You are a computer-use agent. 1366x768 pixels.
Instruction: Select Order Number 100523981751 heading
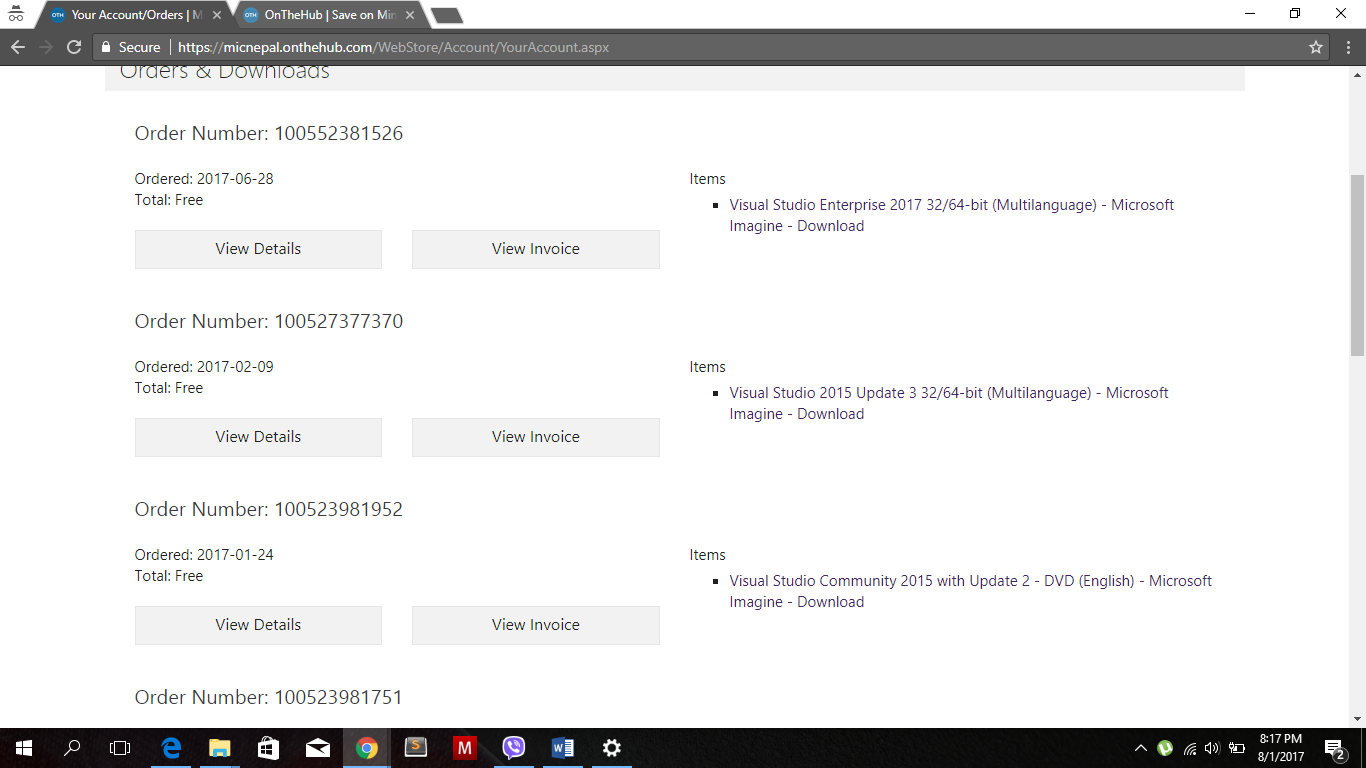tap(269, 697)
